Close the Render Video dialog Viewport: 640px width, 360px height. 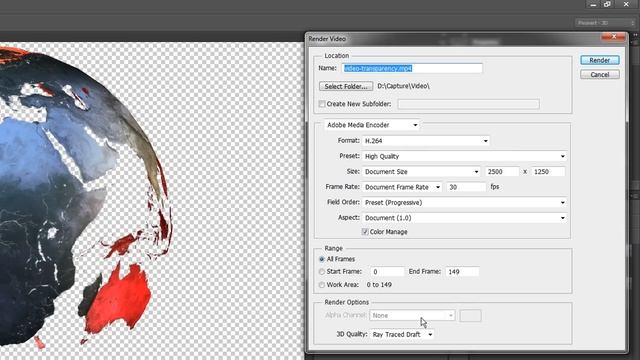[x=613, y=37]
